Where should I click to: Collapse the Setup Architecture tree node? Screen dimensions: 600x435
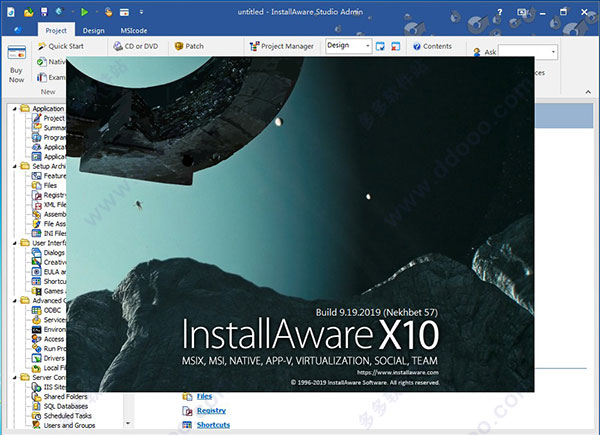click(x=15, y=166)
